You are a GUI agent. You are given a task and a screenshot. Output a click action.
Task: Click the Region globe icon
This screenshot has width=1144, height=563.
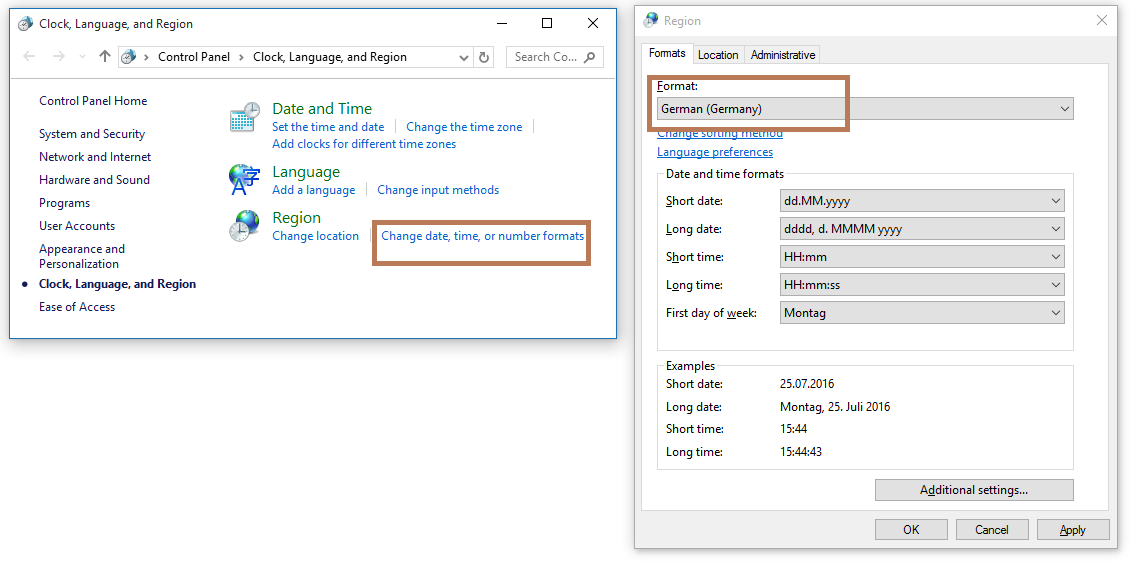(x=245, y=226)
